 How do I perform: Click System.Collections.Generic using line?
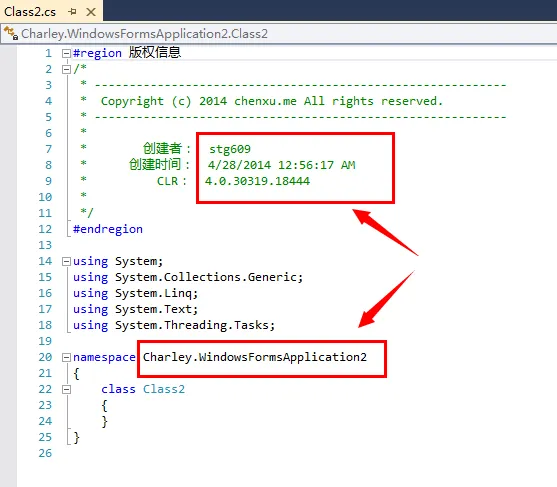pos(188,277)
